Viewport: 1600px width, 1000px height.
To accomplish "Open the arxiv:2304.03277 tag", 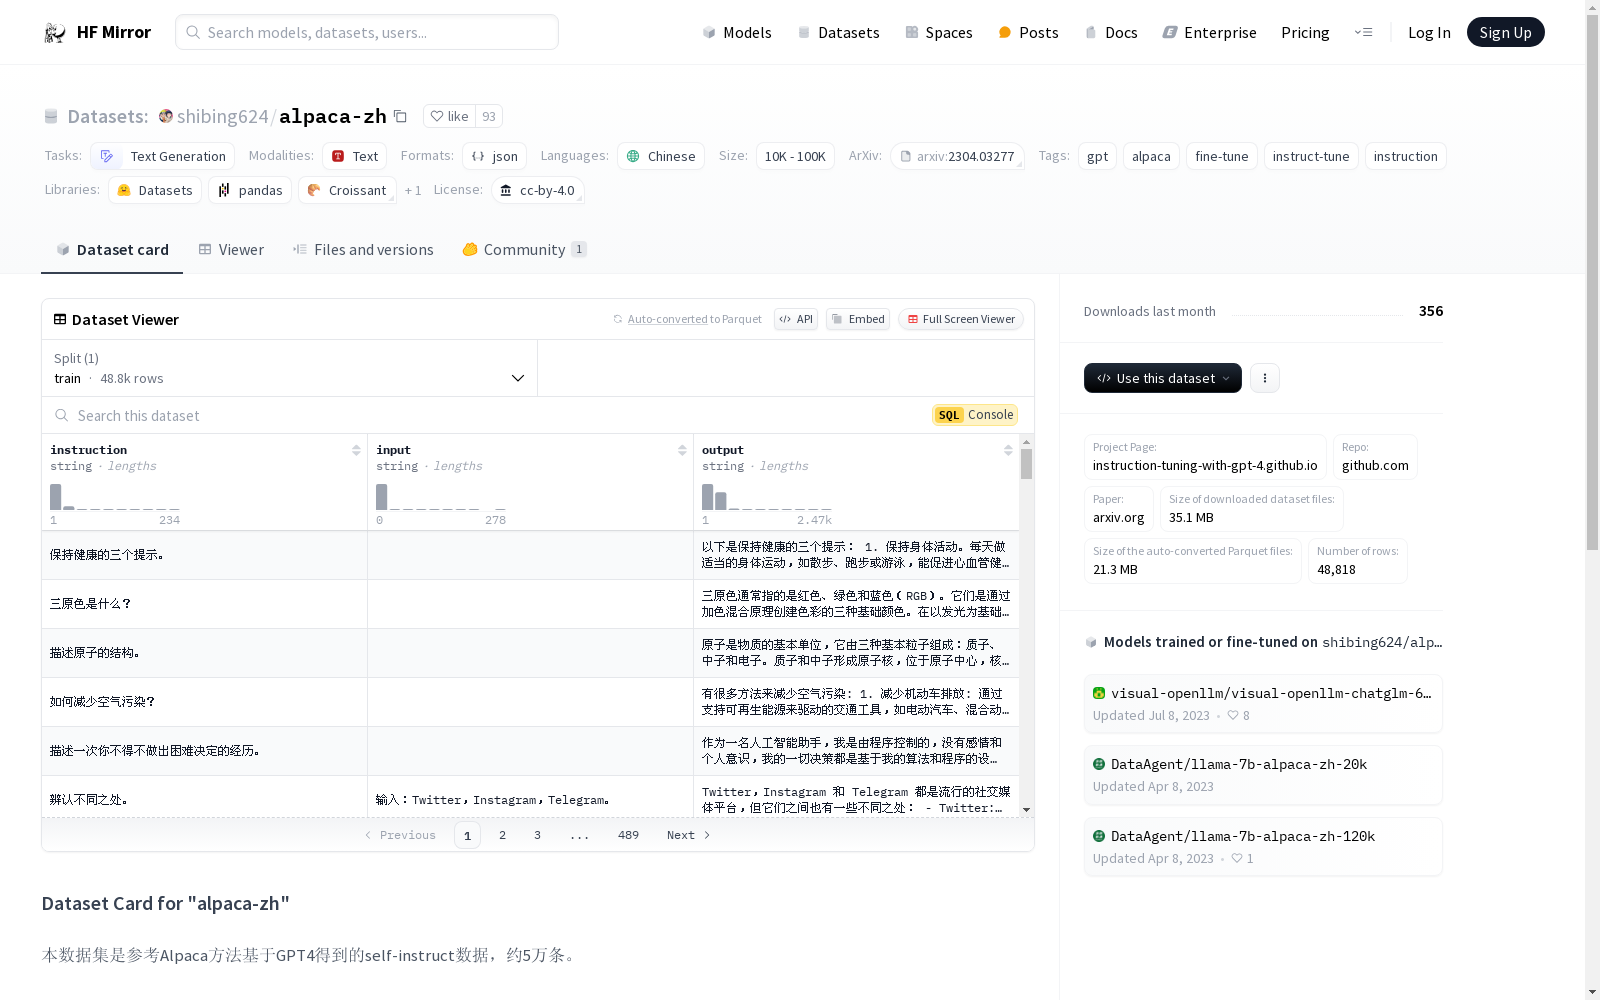I will 957,156.
